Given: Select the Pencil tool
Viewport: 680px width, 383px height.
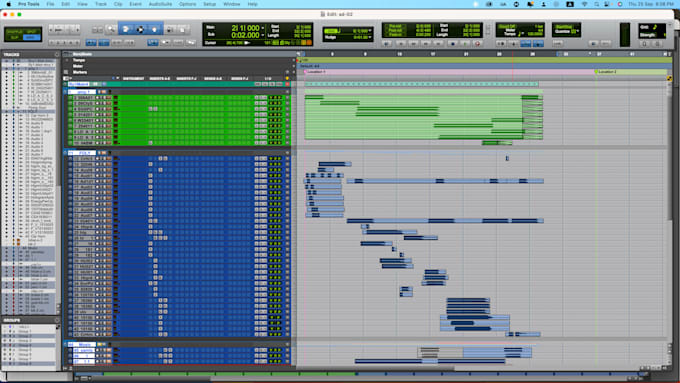Looking at the screenshot, I should coord(184,29).
